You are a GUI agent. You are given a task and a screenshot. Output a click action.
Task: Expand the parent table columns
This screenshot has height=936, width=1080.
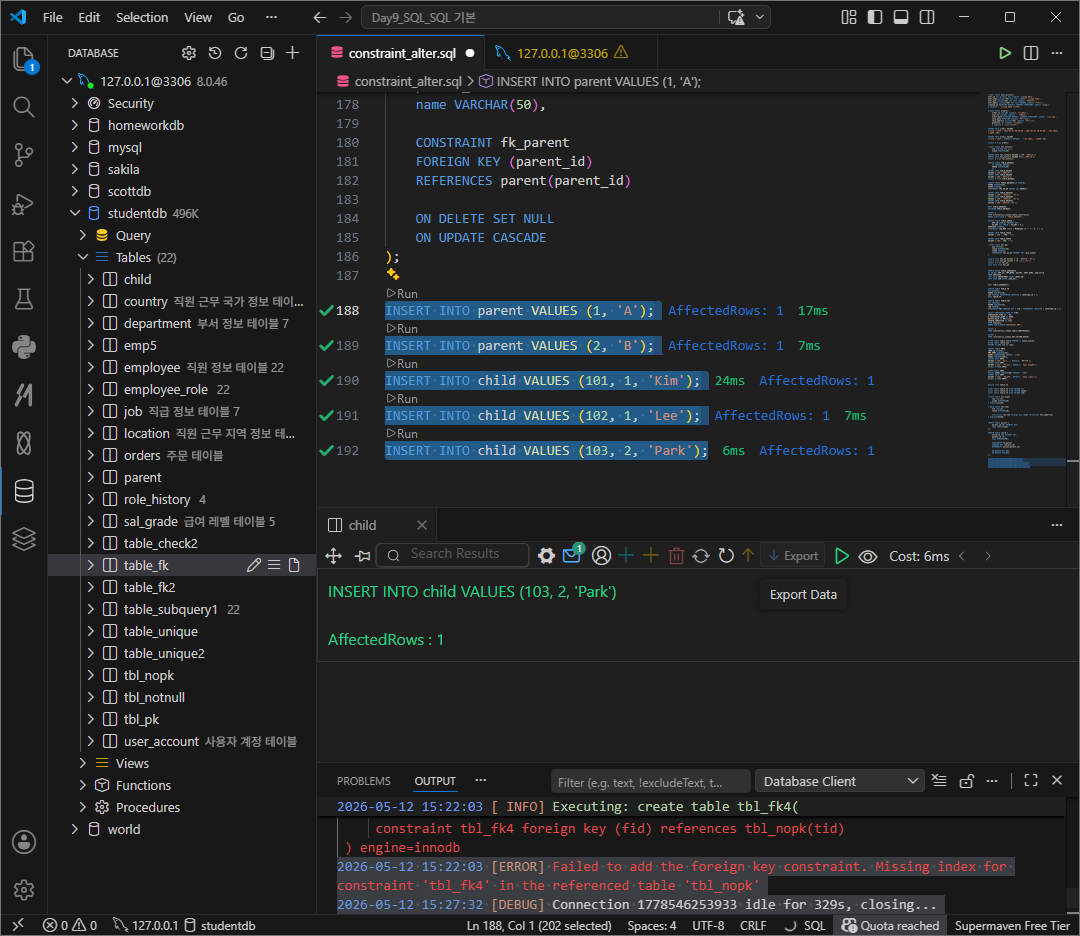click(91, 477)
